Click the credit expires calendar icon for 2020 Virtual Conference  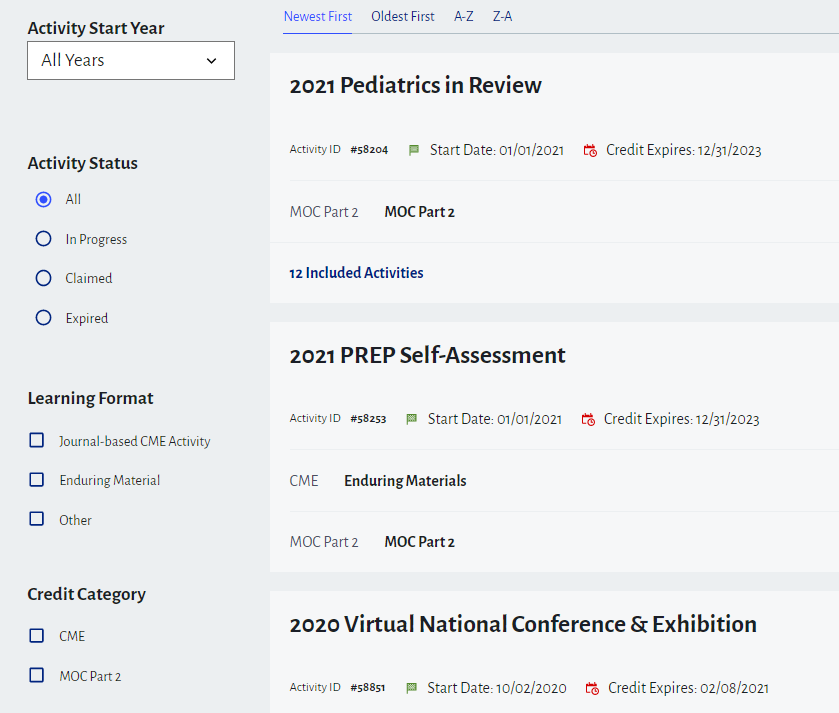coord(592,689)
